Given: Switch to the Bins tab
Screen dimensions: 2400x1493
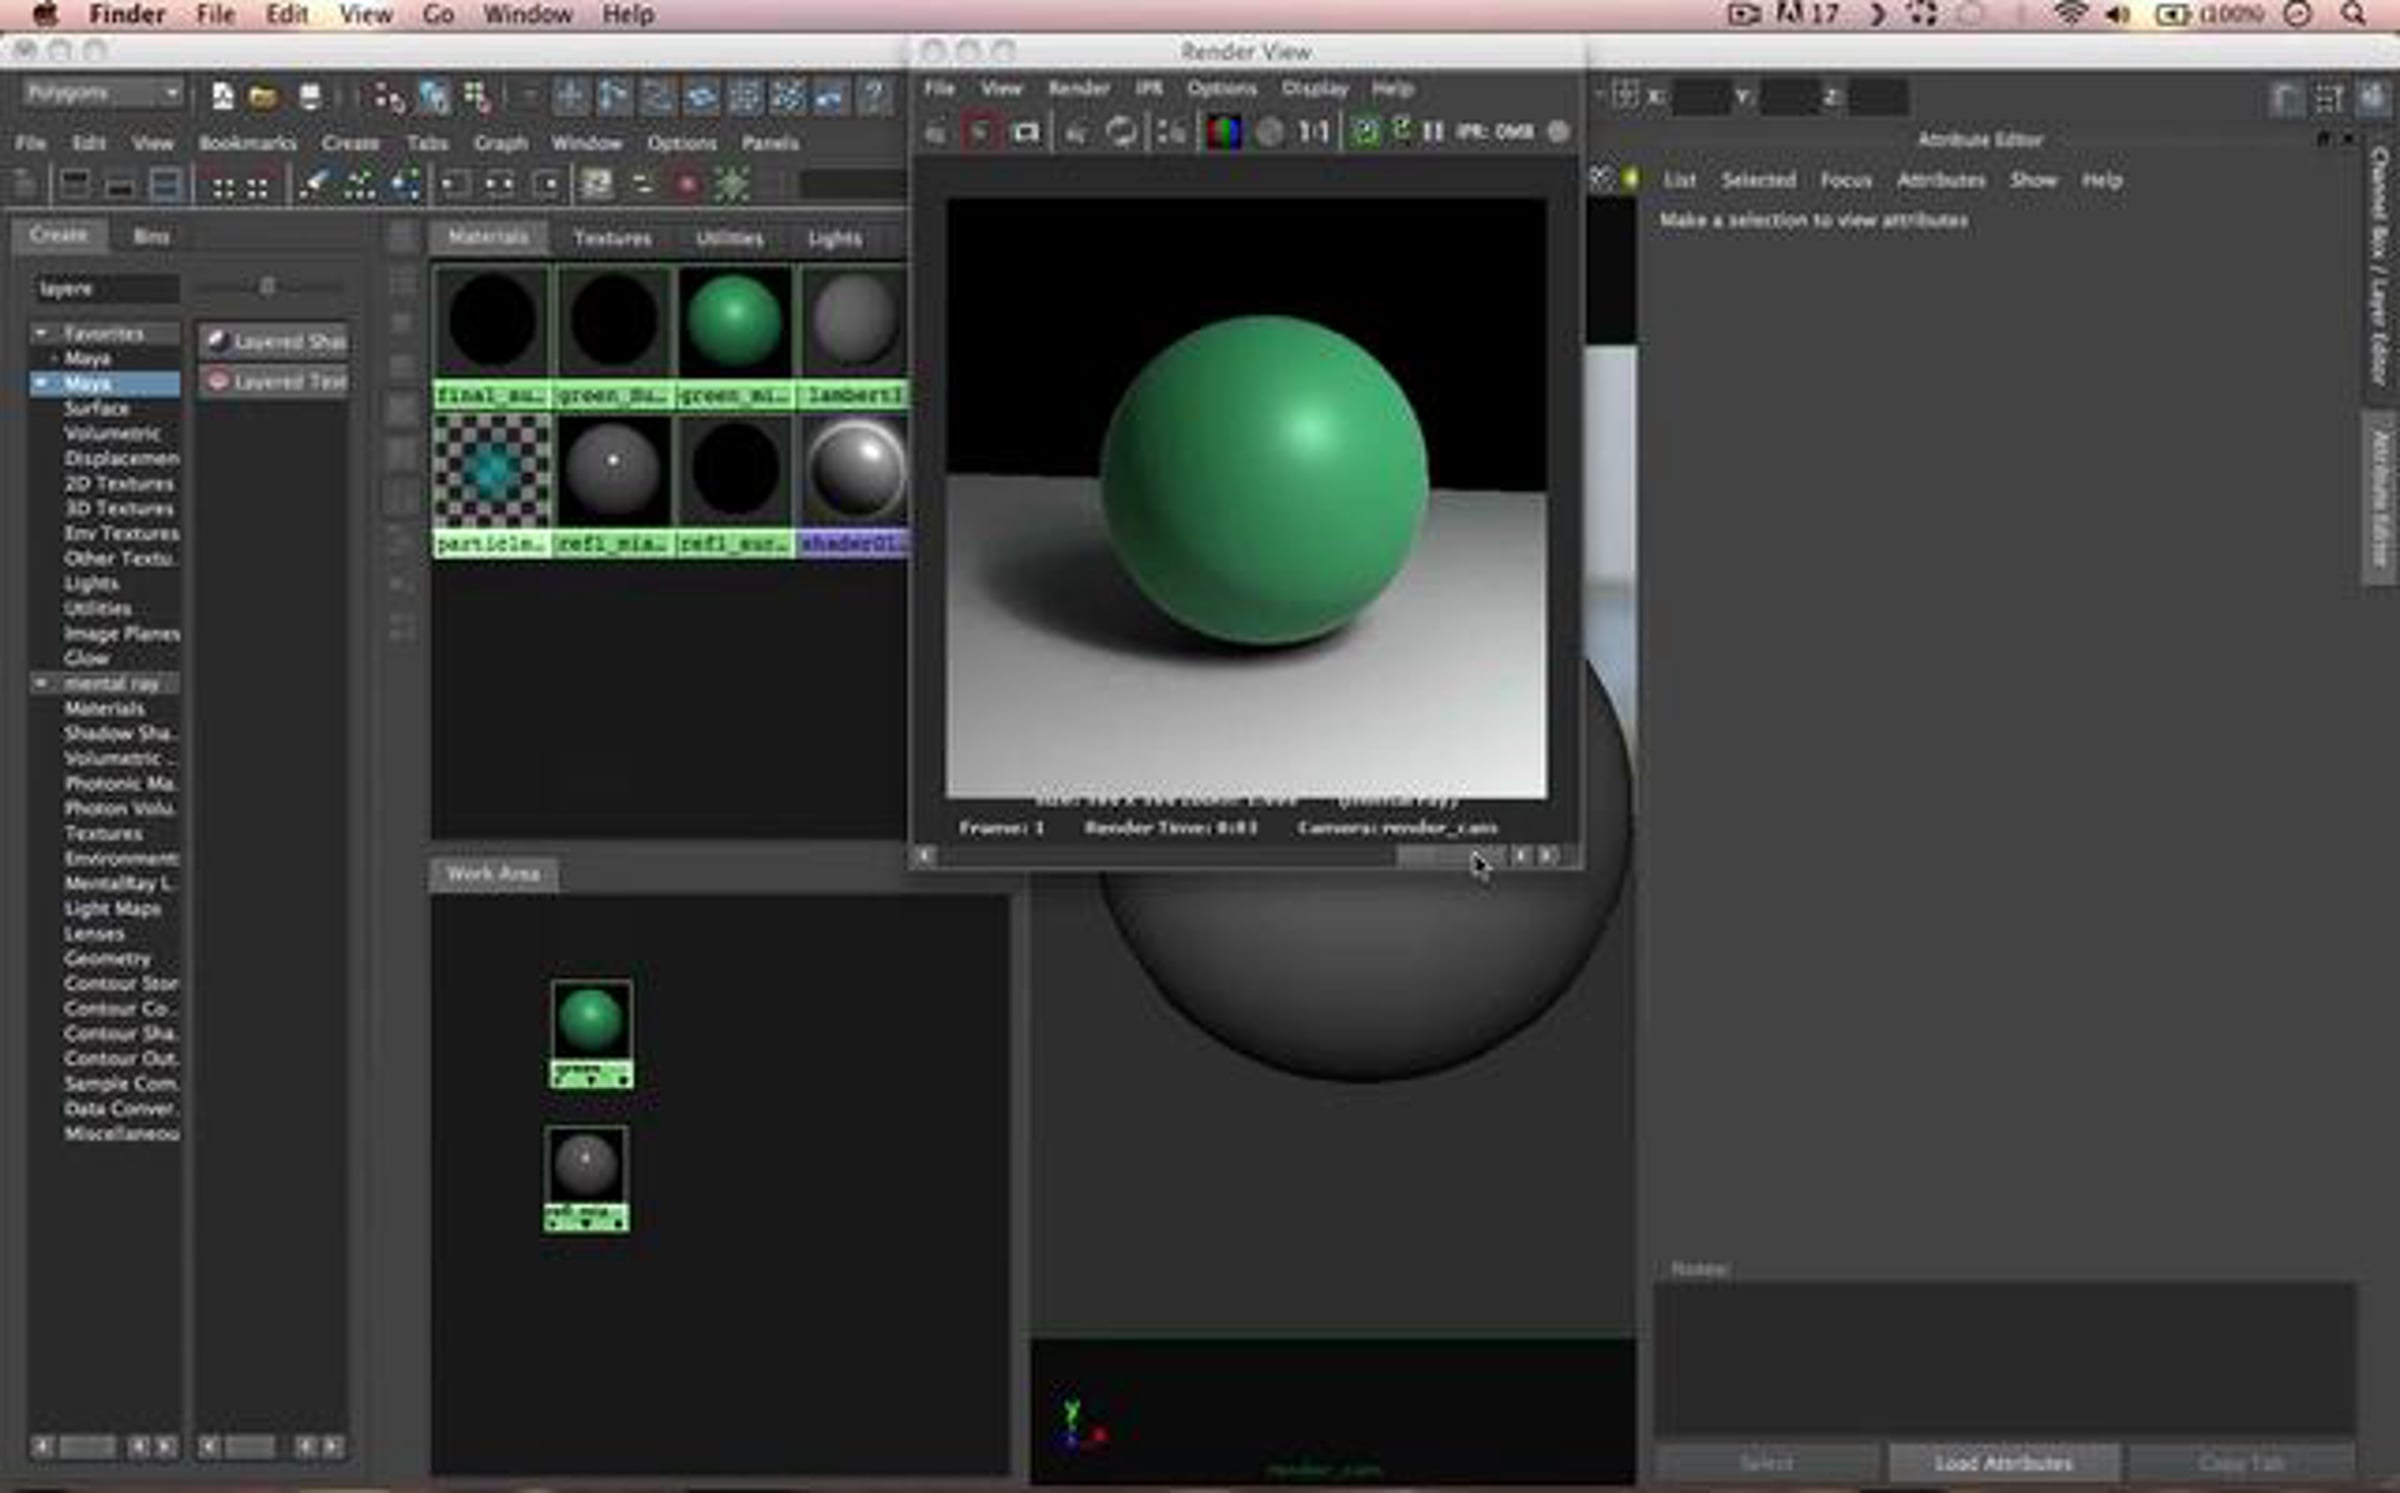Looking at the screenshot, I should click(151, 236).
